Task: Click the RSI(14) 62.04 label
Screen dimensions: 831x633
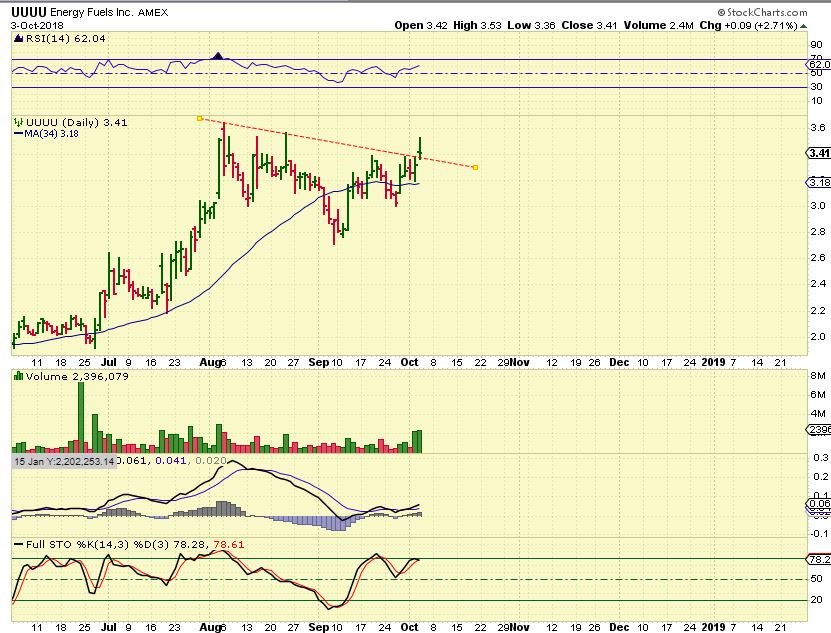Action: click(x=66, y=39)
